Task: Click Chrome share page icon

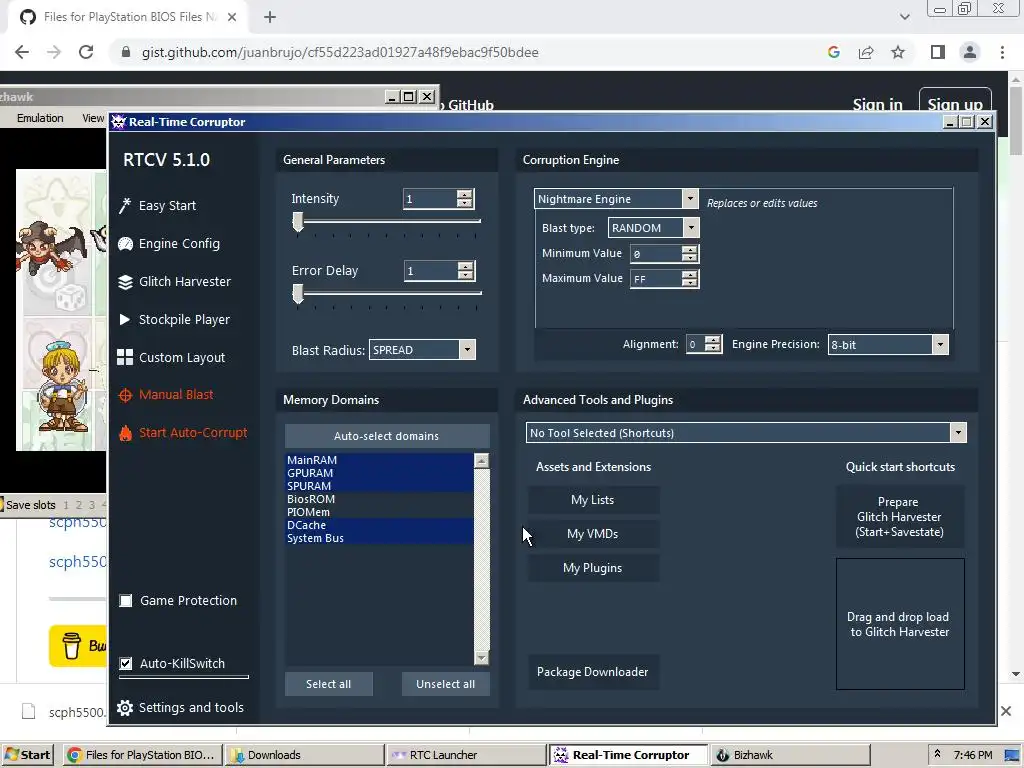Action: [x=866, y=52]
